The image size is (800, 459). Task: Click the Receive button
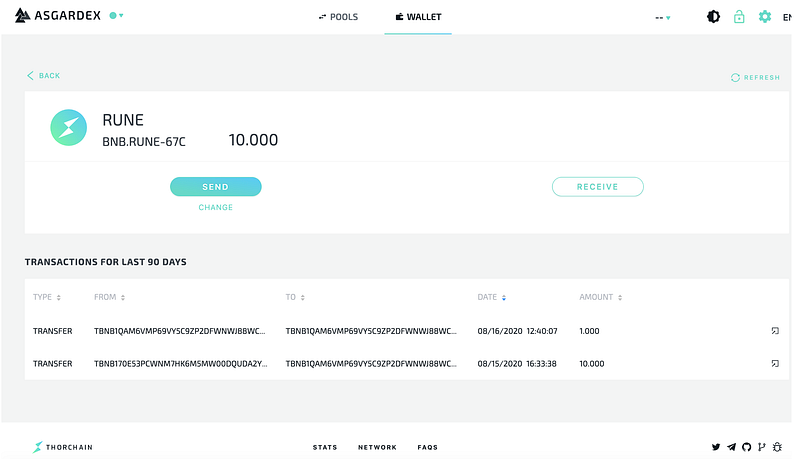(597, 187)
